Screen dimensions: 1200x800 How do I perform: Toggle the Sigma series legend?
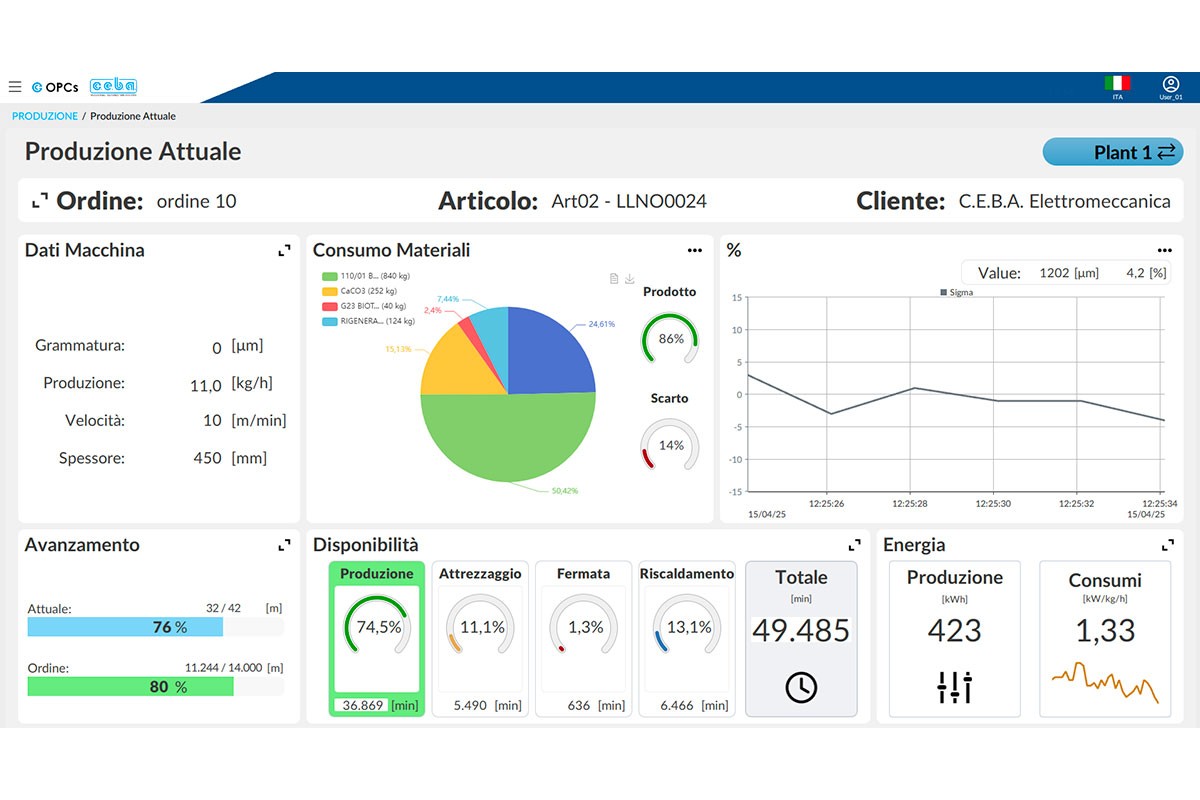957,292
